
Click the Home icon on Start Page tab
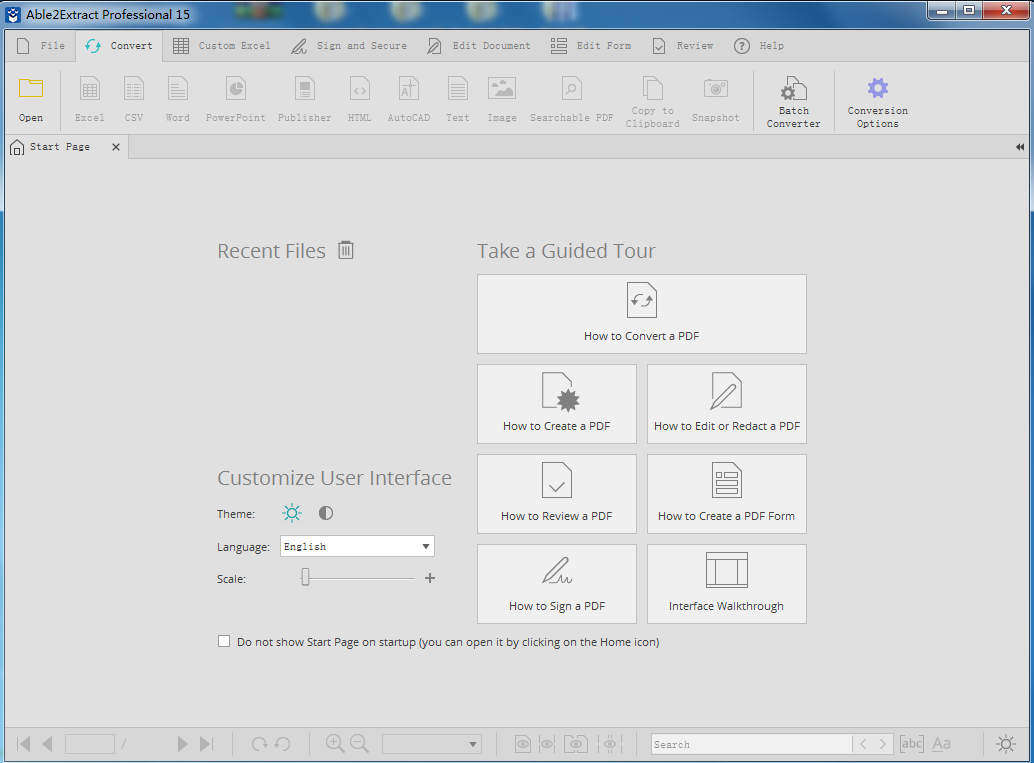point(17,147)
